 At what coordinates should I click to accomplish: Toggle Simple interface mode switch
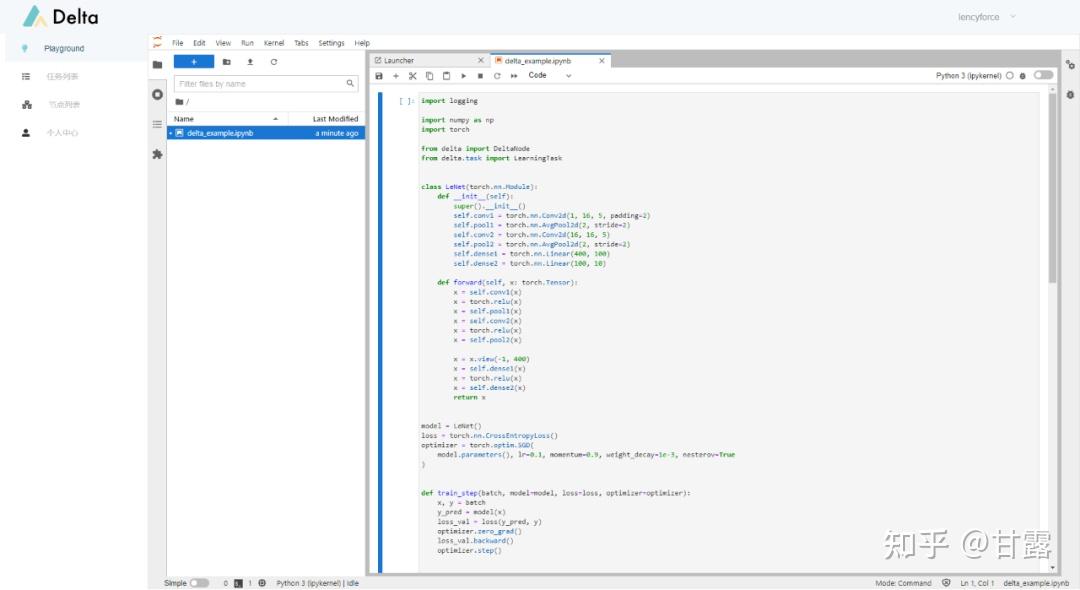(199, 583)
